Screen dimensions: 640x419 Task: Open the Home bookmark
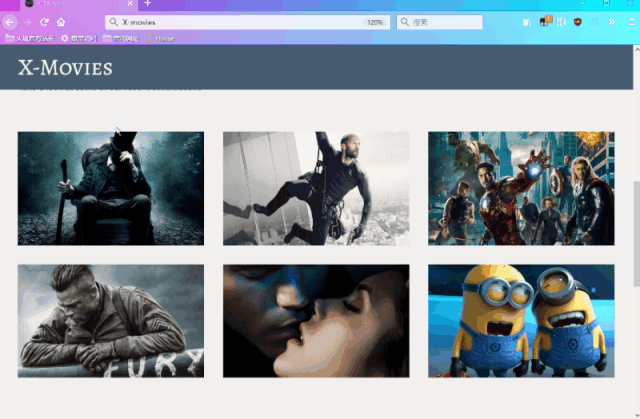pyautogui.click(x=160, y=38)
